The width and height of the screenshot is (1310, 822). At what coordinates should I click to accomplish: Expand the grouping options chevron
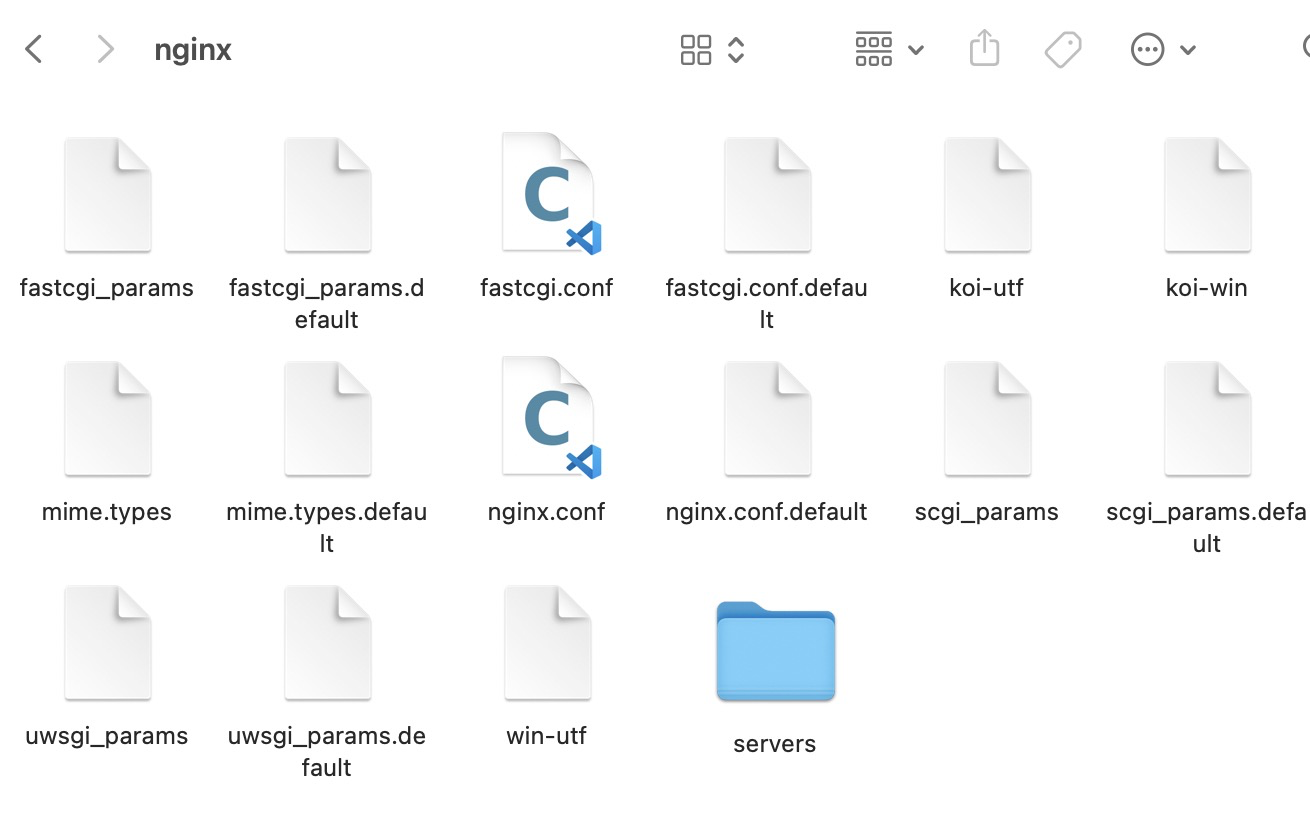pos(915,50)
